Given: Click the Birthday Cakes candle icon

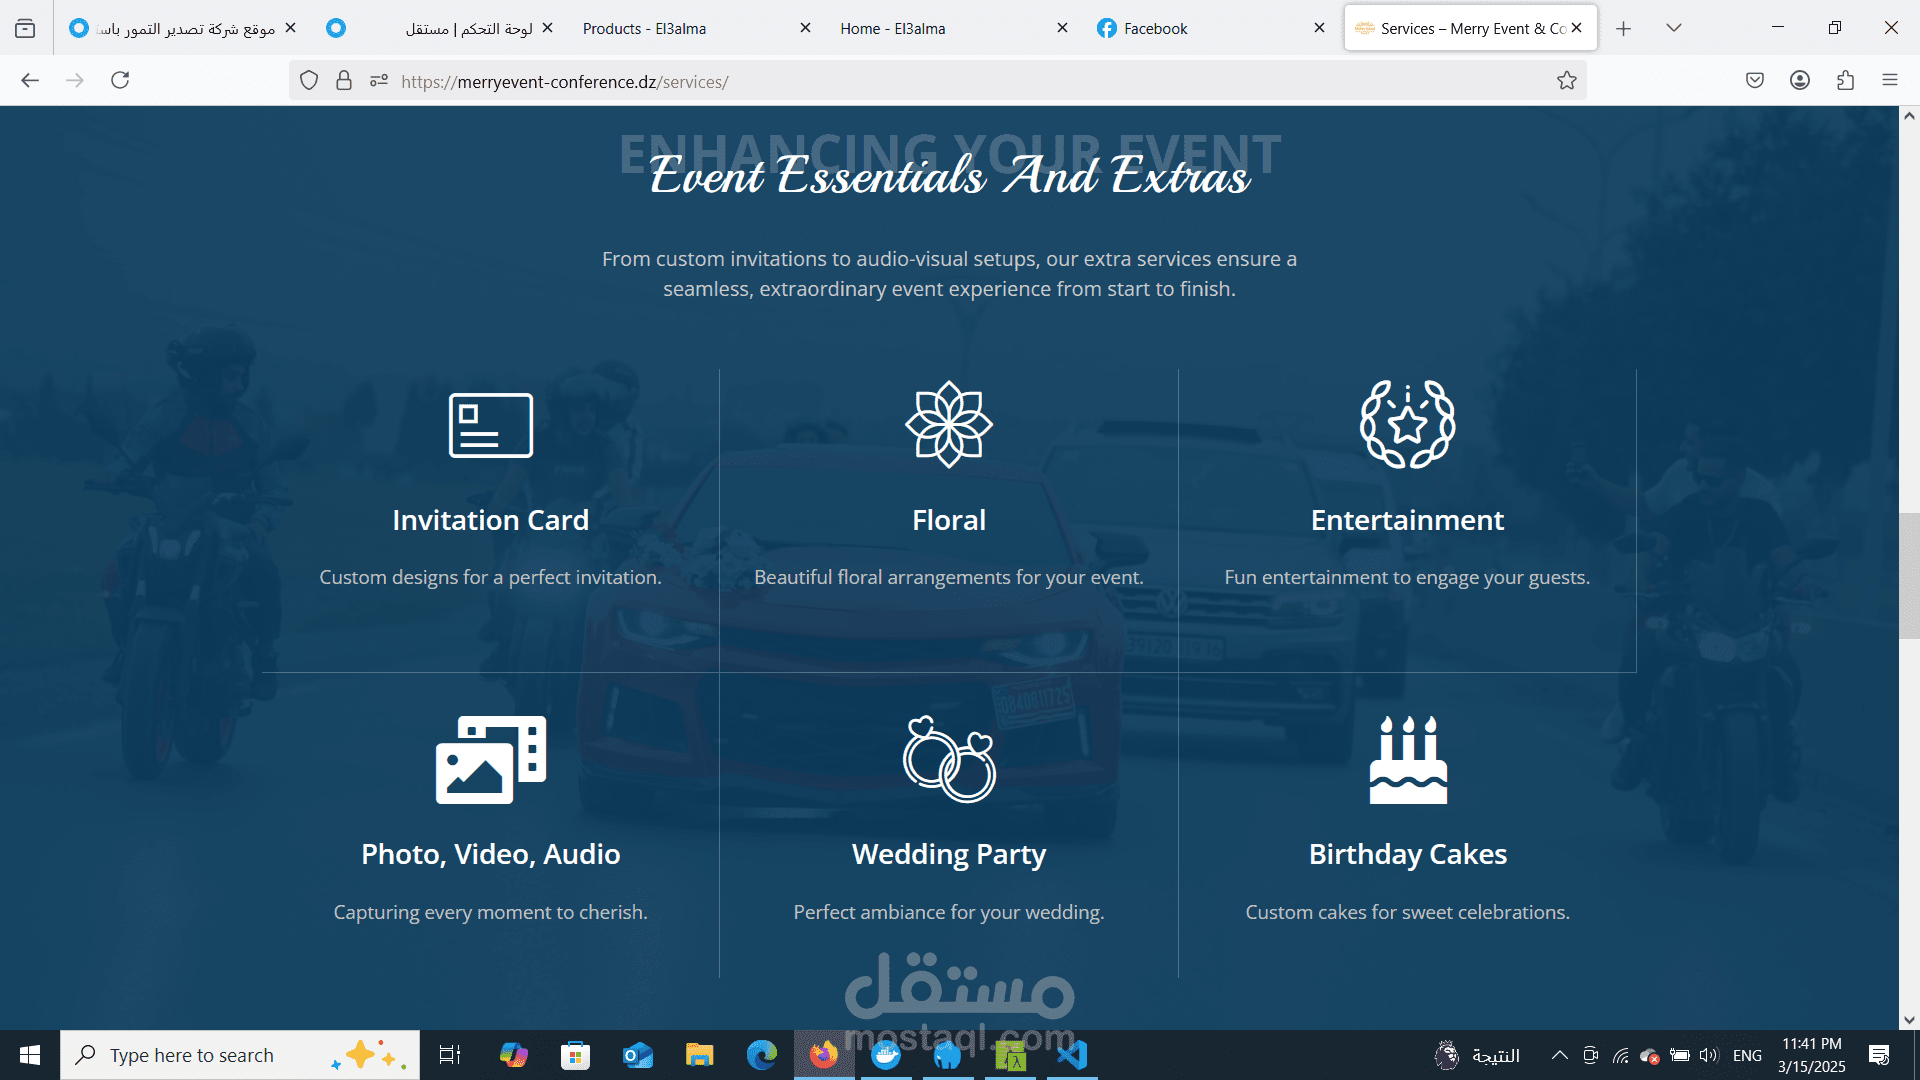Looking at the screenshot, I should [1407, 759].
